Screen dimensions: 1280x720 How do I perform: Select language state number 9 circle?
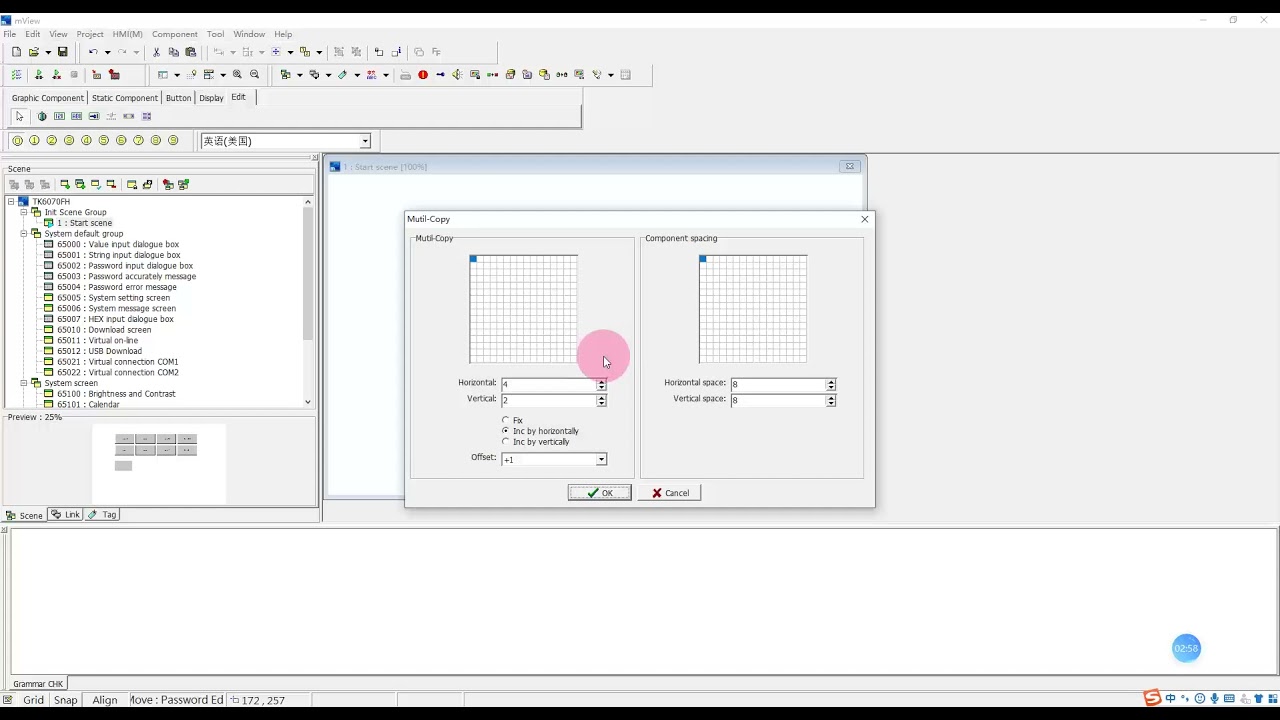(x=173, y=141)
